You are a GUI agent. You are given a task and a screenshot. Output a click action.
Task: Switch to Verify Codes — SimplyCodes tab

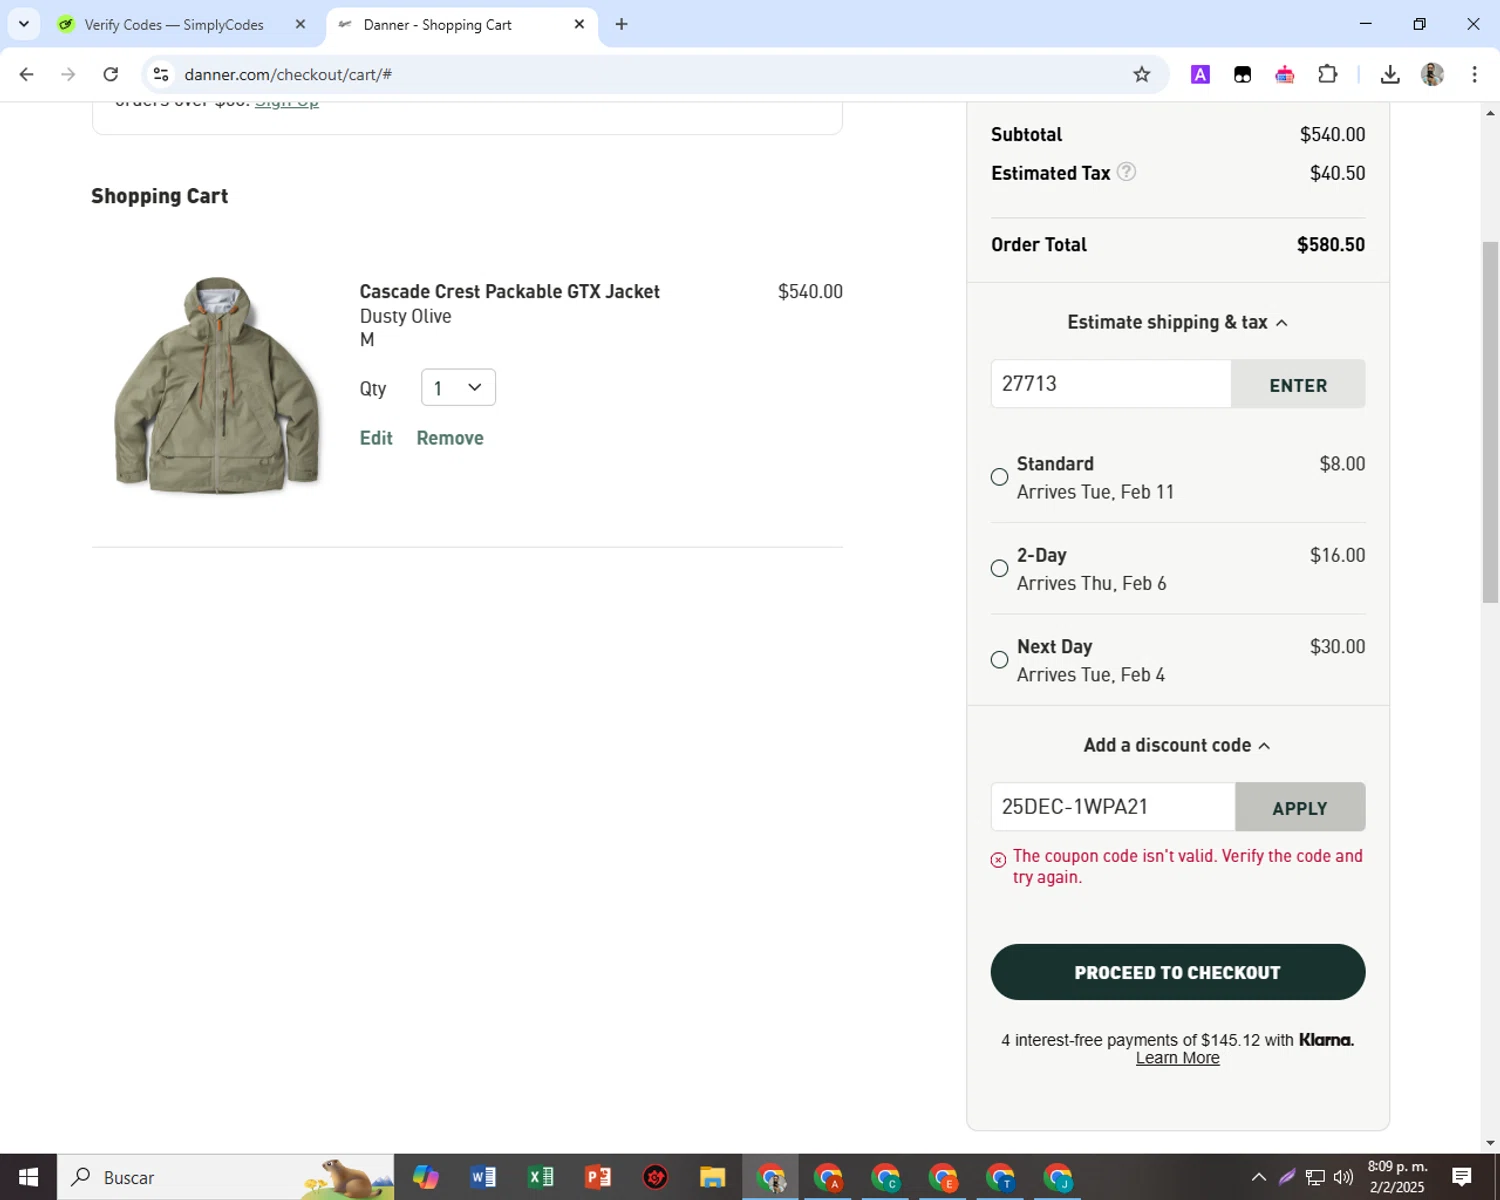[172, 24]
